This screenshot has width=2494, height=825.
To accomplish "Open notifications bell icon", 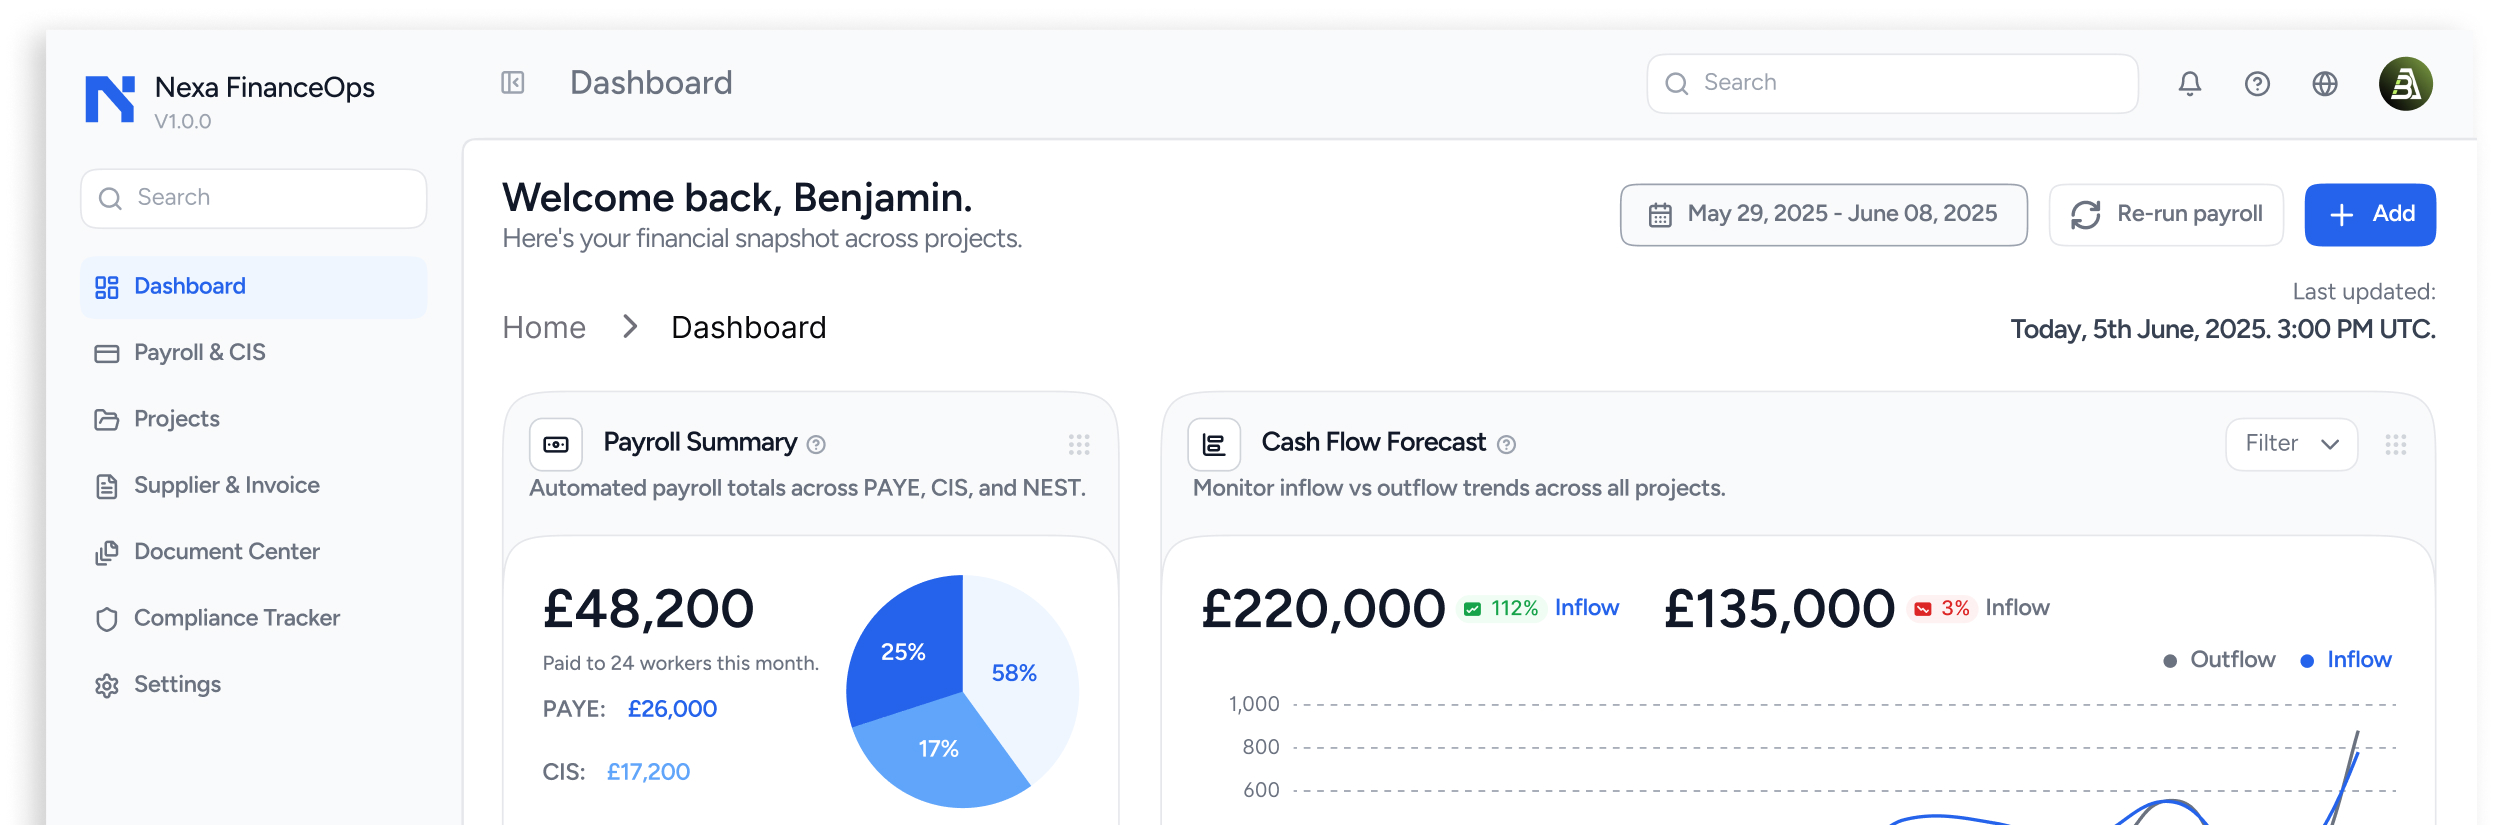I will [x=2190, y=84].
